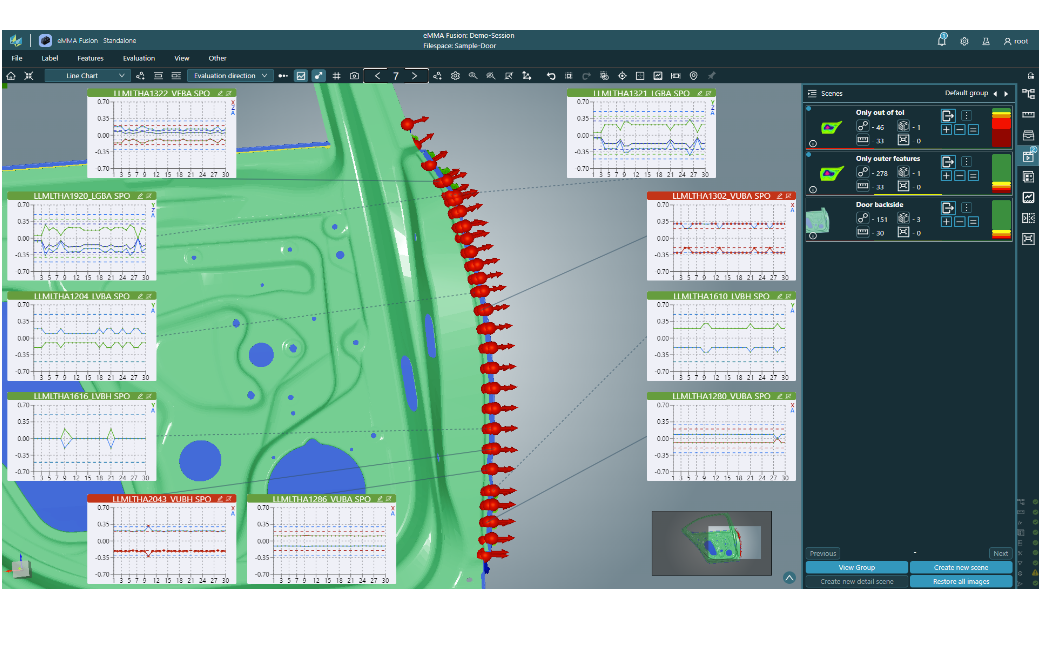This screenshot has height=650, width=1040.
Task: Open the chart panel icon in right sidebar
Action: (1028, 197)
